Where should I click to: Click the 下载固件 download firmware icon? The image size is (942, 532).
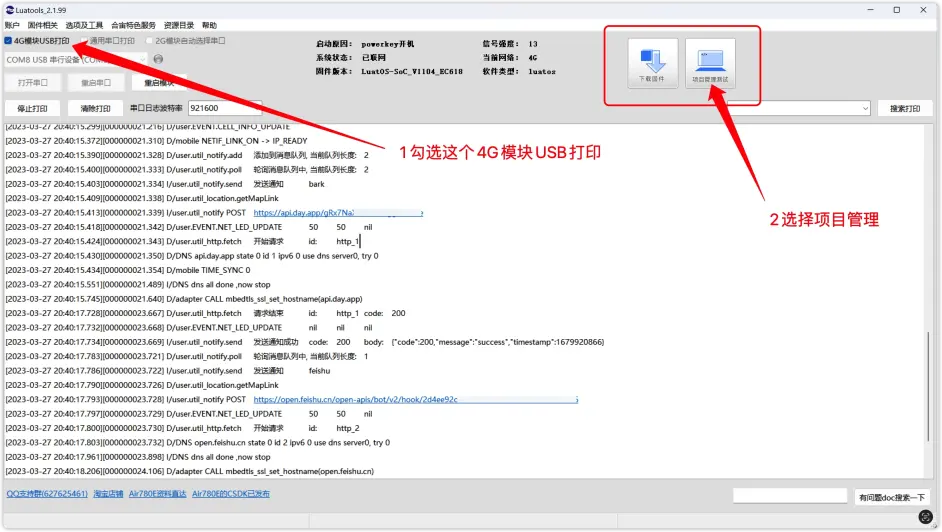click(x=652, y=65)
